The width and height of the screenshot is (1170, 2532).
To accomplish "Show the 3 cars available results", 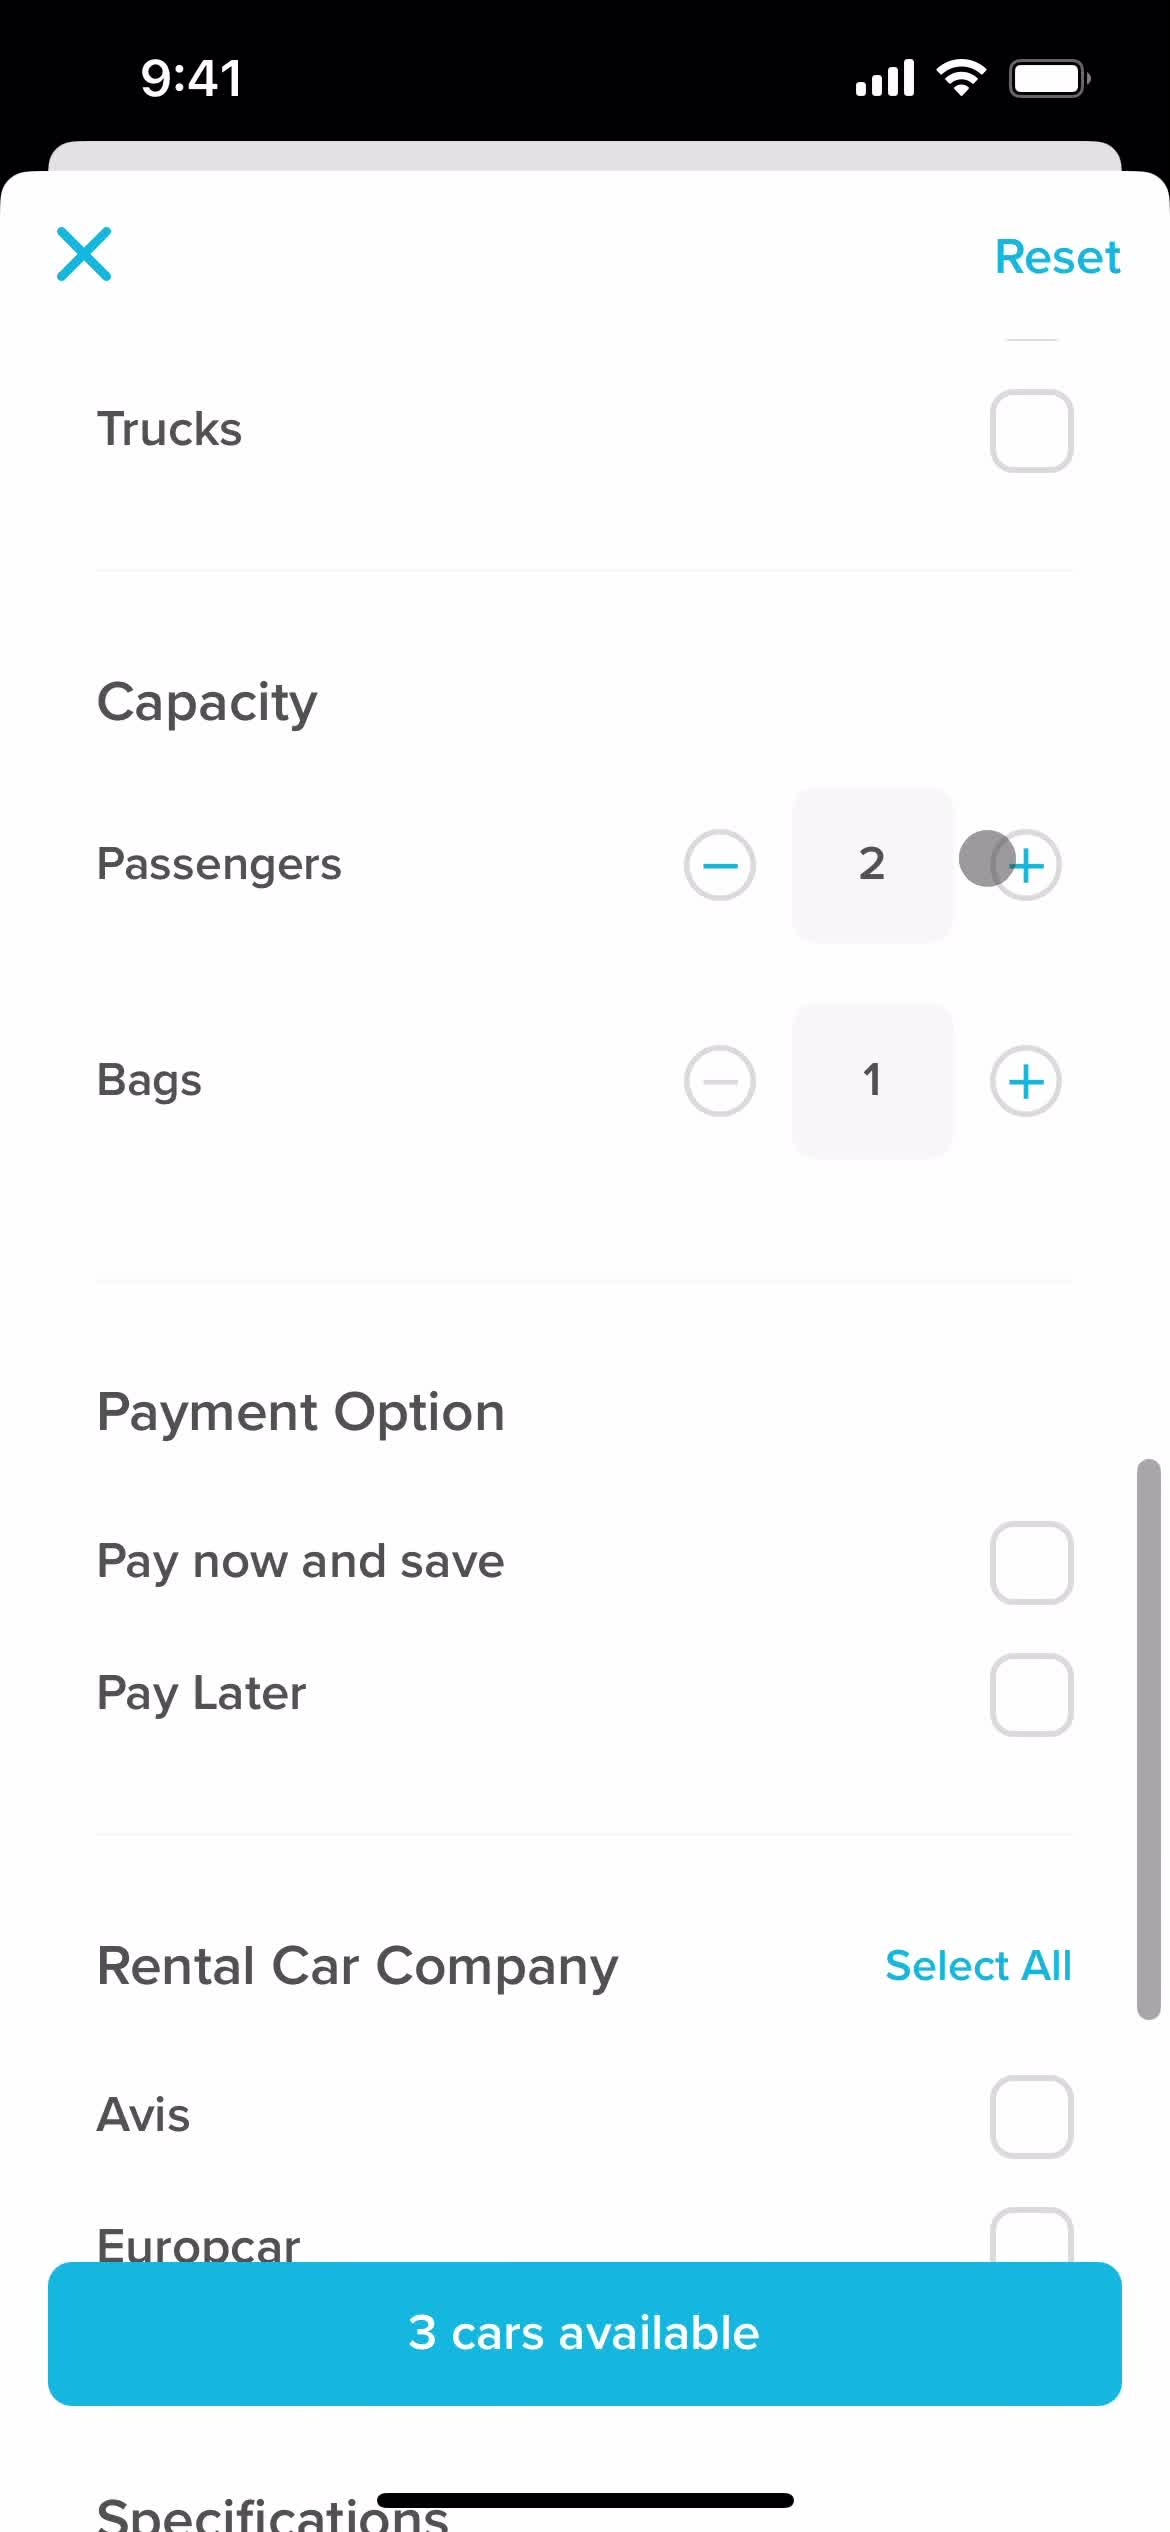I will (585, 2333).
